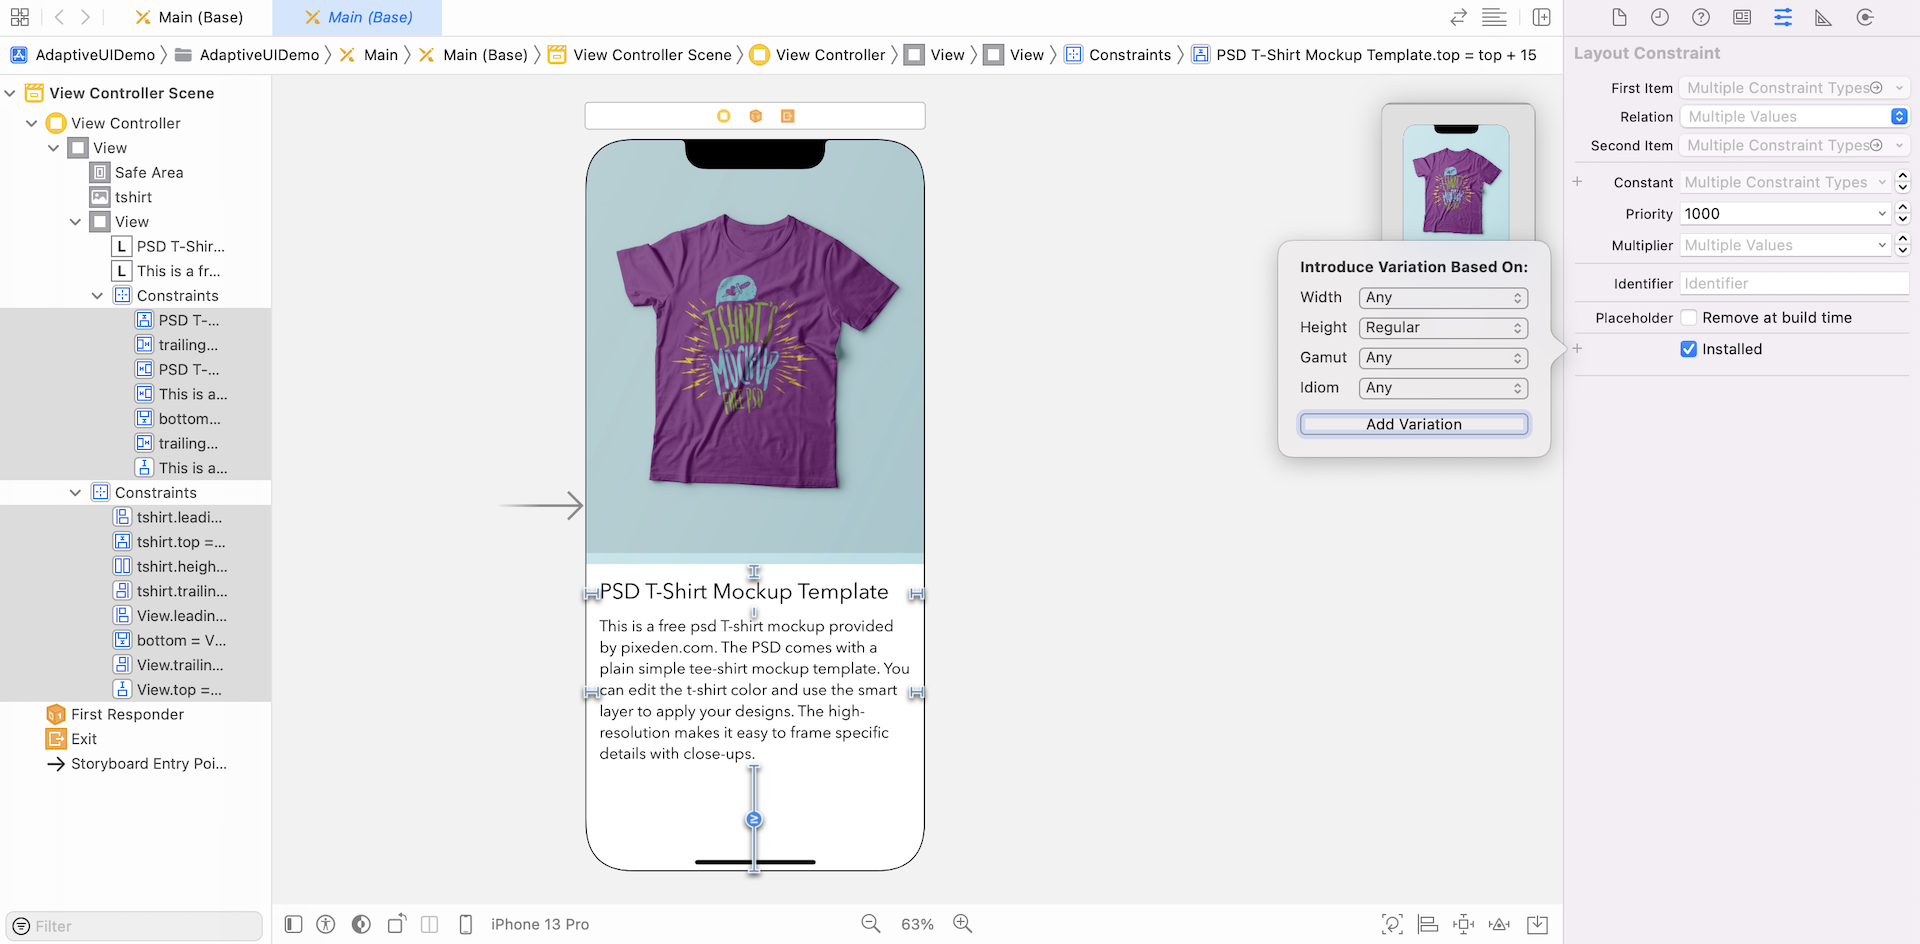Toggle the device orientation button
Screen dimensions: 1920x944
click(x=397, y=924)
